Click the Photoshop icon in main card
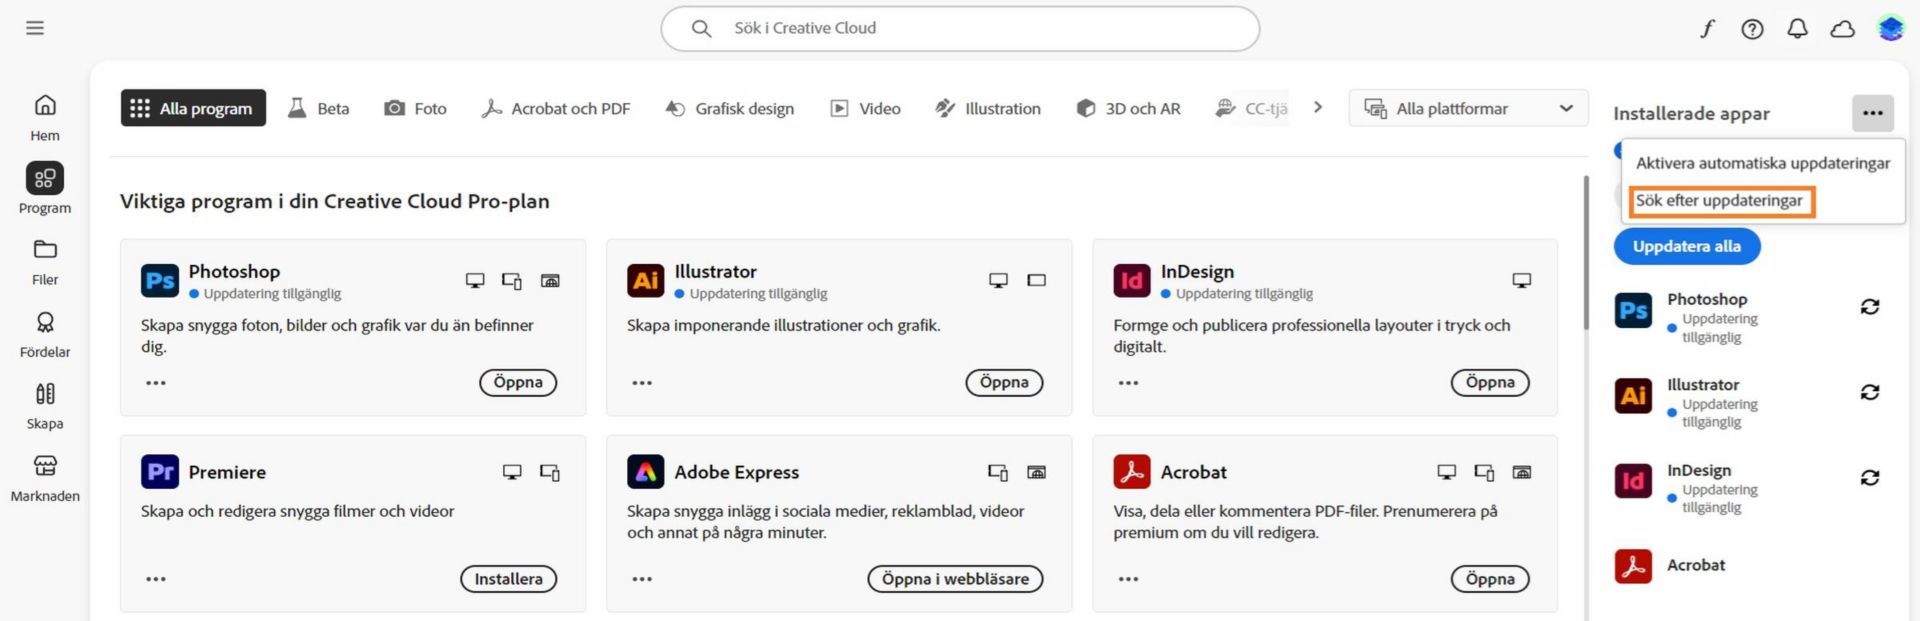The image size is (1920, 621). click(160, 281)
